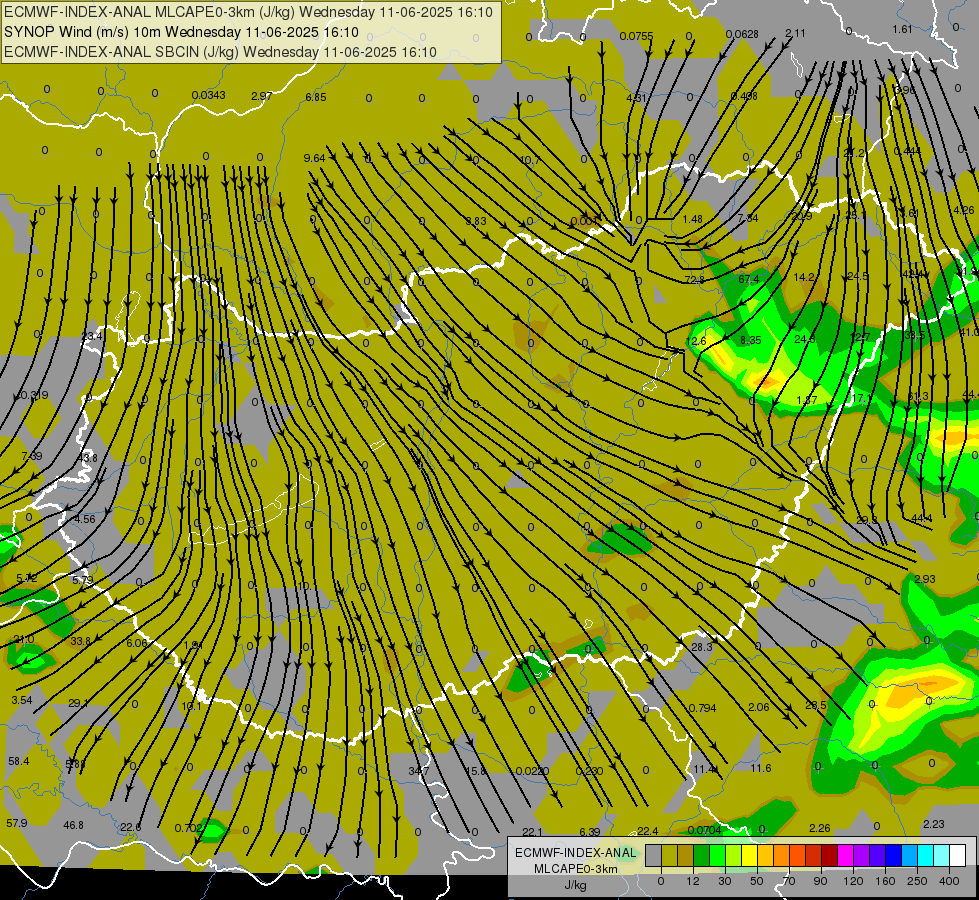
Task: Click the map value '0.0343'
Action: pos(209,95)
